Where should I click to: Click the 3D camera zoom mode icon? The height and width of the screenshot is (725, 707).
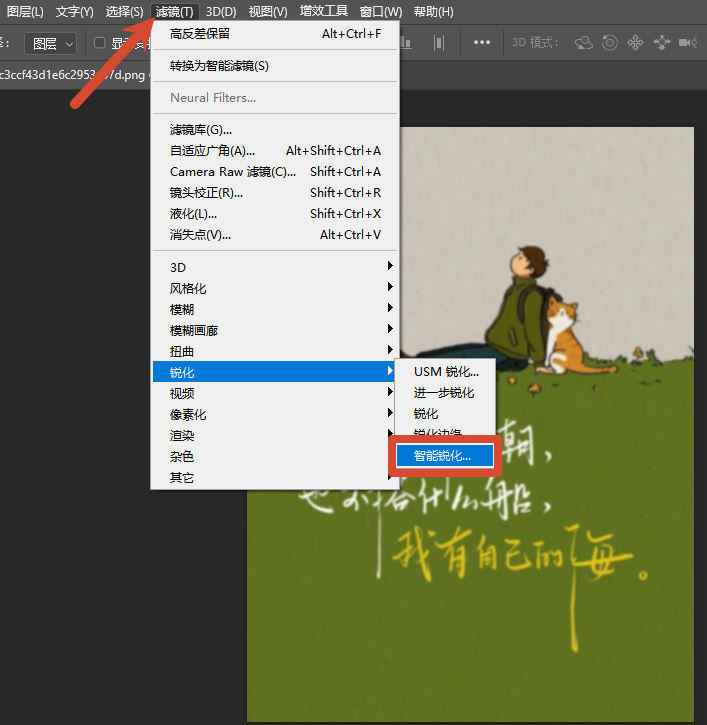(x=688, y=43)
